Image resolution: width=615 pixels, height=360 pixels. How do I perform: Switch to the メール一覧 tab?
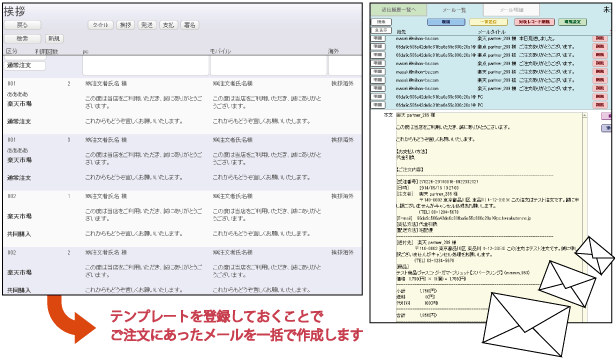455,10
